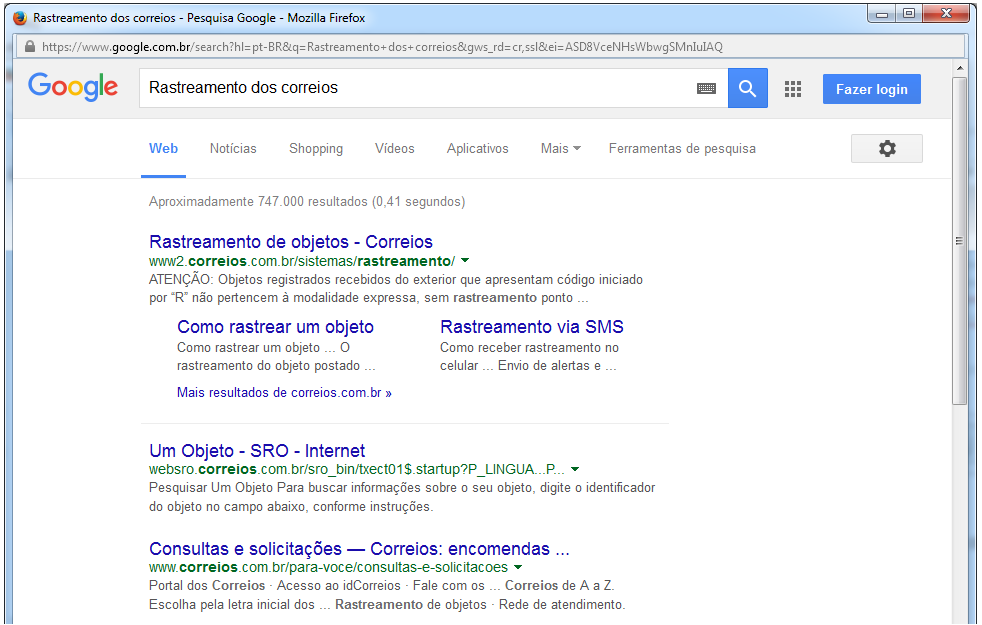Switch to the Aplicativos tab
Image resolution: width=982 pixels, height=625 pixels.
[x=477, y=148]
